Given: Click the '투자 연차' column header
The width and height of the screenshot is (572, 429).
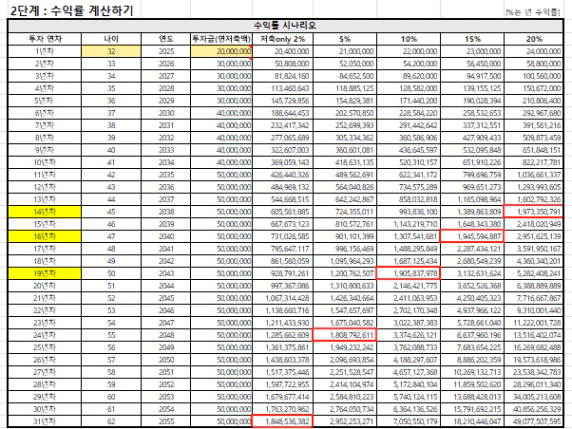Looking at the screenshot, I should 45,39.
